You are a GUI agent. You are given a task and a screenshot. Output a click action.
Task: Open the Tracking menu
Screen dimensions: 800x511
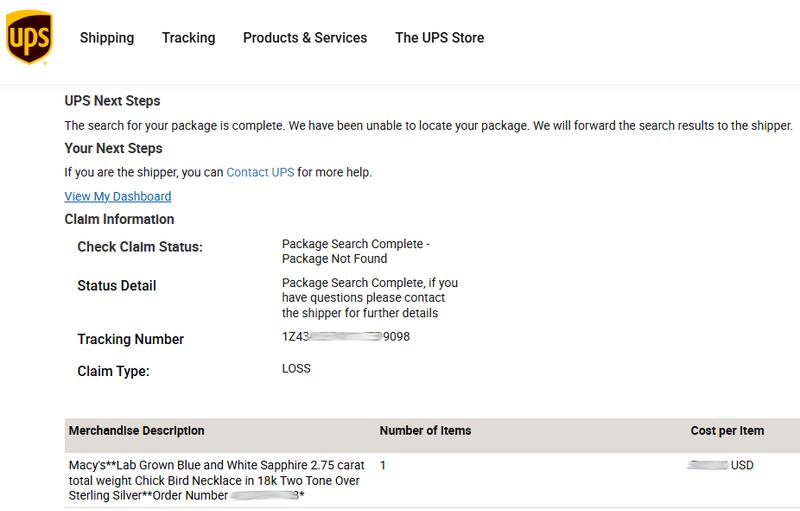pos(188,38)
